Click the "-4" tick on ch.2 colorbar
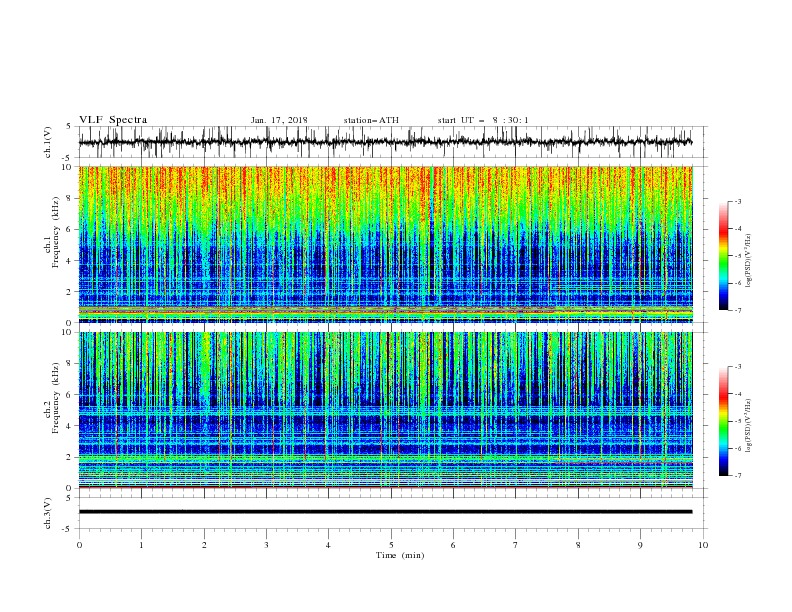This screenshot has width=792, height=612. click(737, 394)
